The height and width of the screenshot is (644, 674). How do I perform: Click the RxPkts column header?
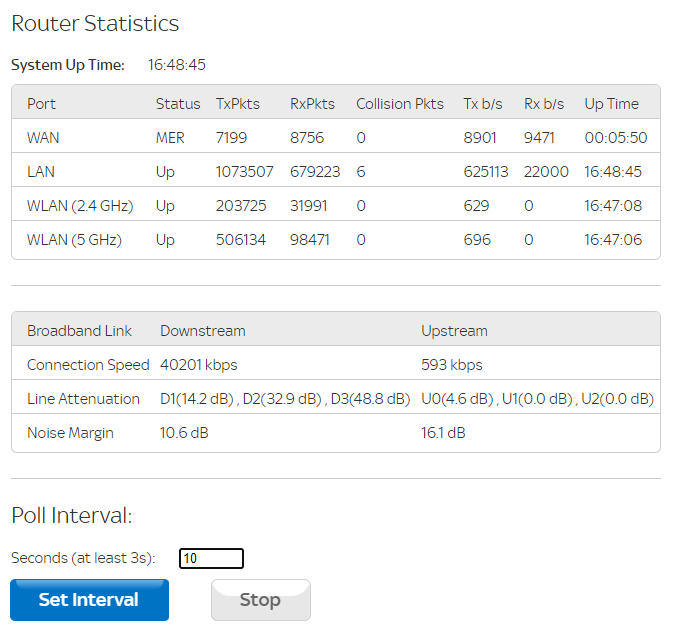312,104
